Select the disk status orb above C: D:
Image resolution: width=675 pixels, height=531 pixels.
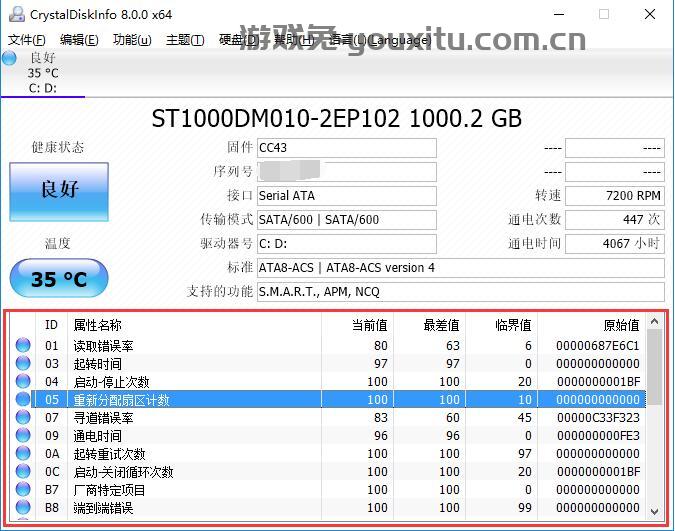(9, 58)
